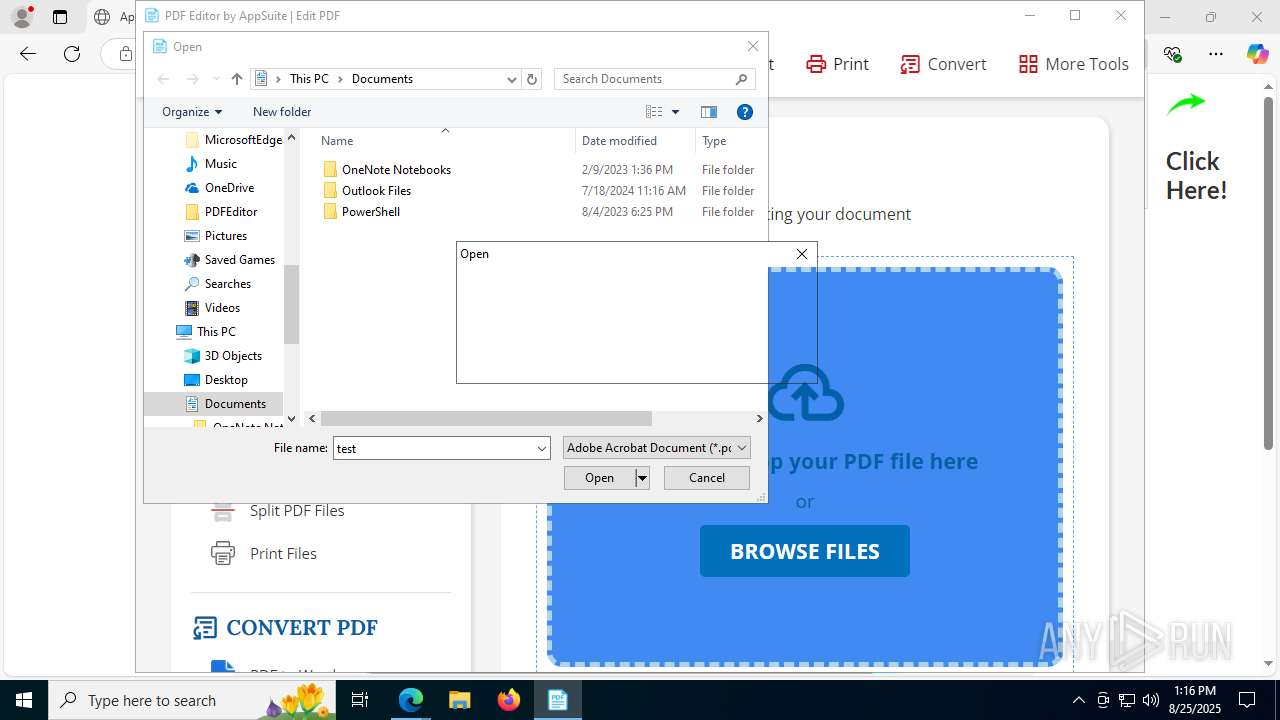Open the notification center icon
Viewport: 1280px width, 720px height.
click(1247, 700)
